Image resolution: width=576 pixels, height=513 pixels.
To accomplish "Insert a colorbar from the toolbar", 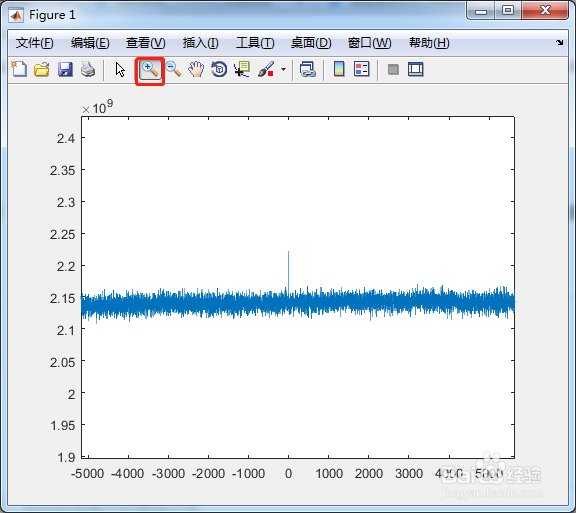I will pyautogui.click(x=339, y=69).
